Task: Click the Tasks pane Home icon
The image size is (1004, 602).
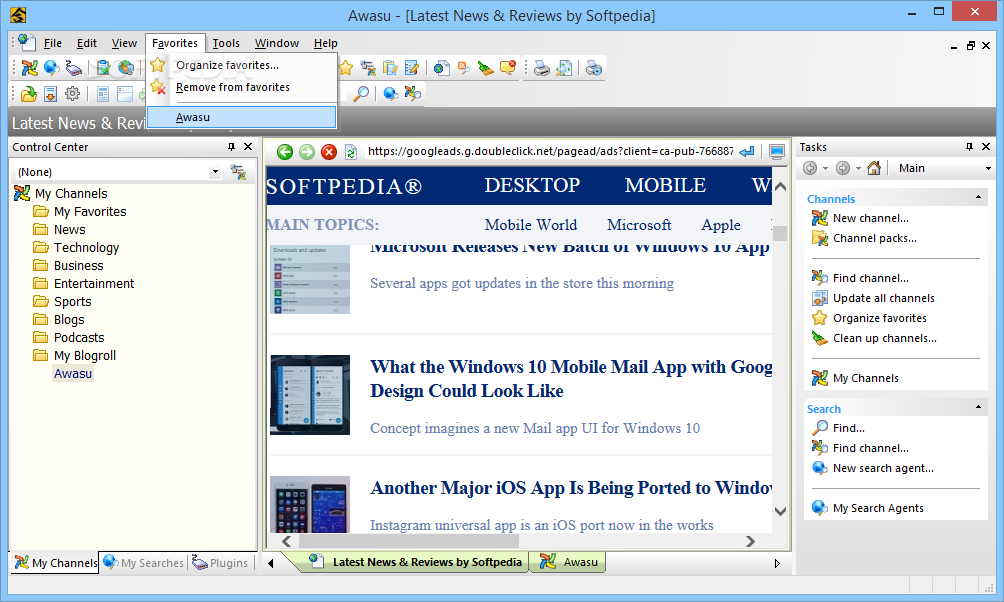Action: (x=874, y=168)
